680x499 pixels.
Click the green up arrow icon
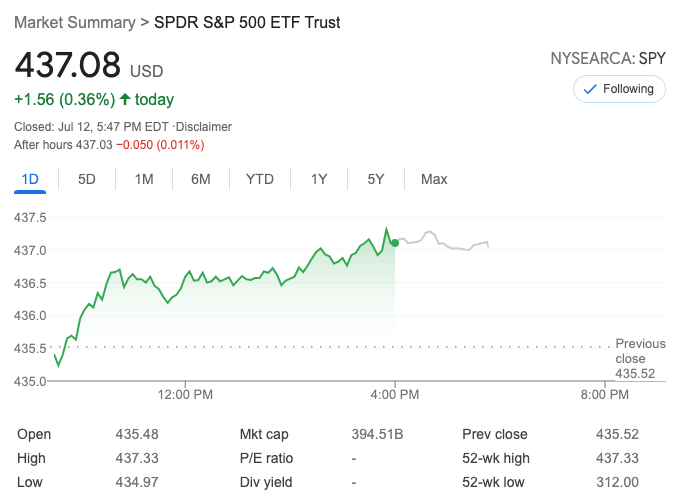coord(125,99)
